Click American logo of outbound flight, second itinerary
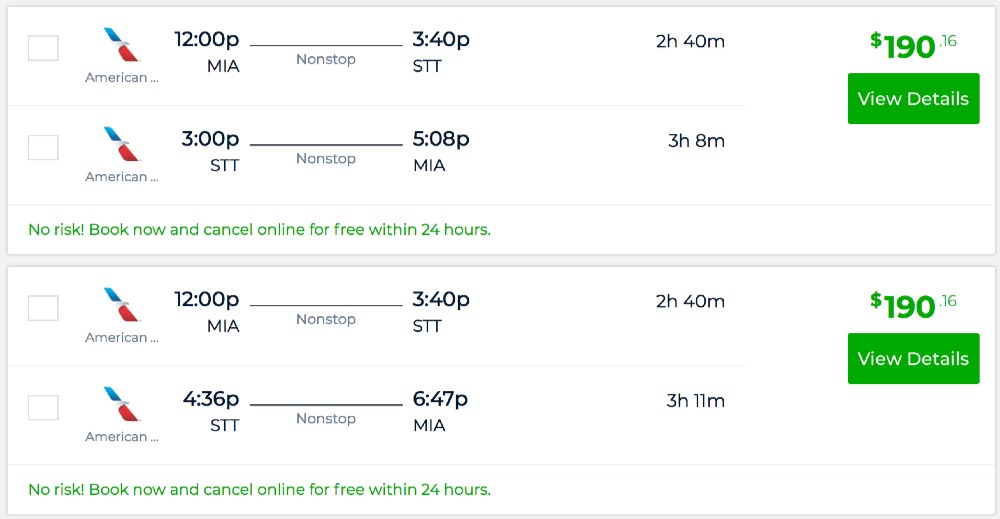This screenshot has height=519, width=1000. (x=122, y=305)
